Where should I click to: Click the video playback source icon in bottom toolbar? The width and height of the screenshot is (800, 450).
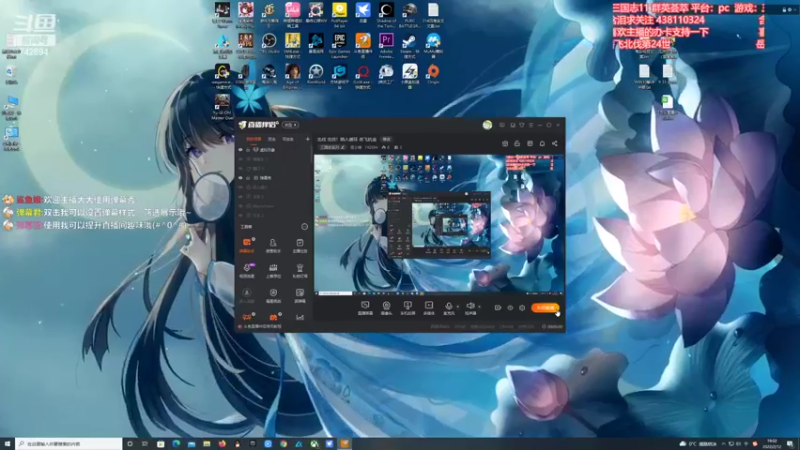point(429,308)
